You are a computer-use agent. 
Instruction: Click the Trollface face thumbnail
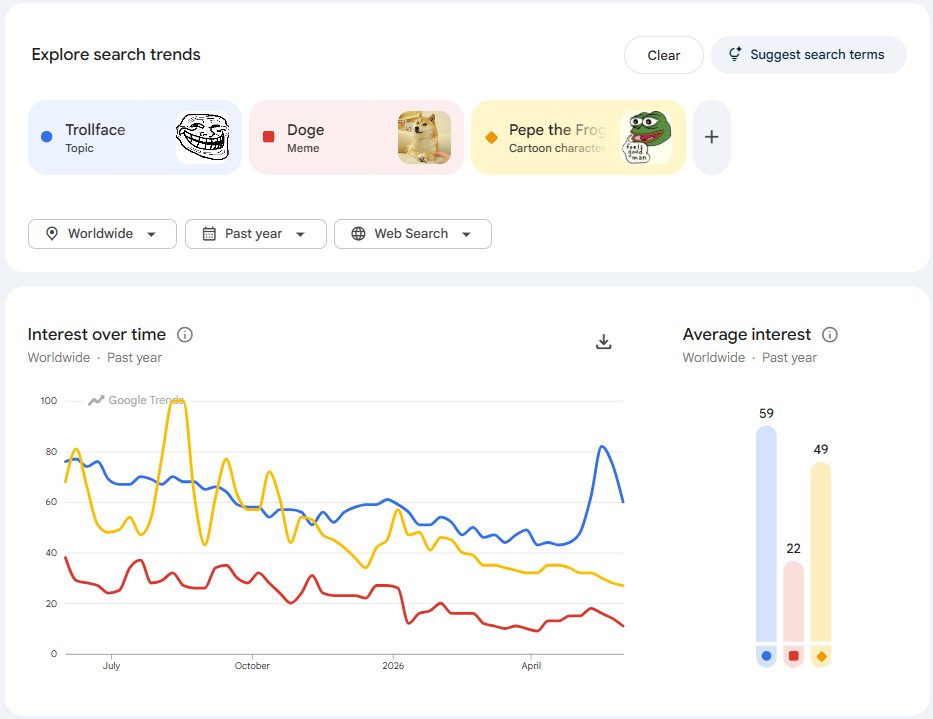(x=202, y=137)
